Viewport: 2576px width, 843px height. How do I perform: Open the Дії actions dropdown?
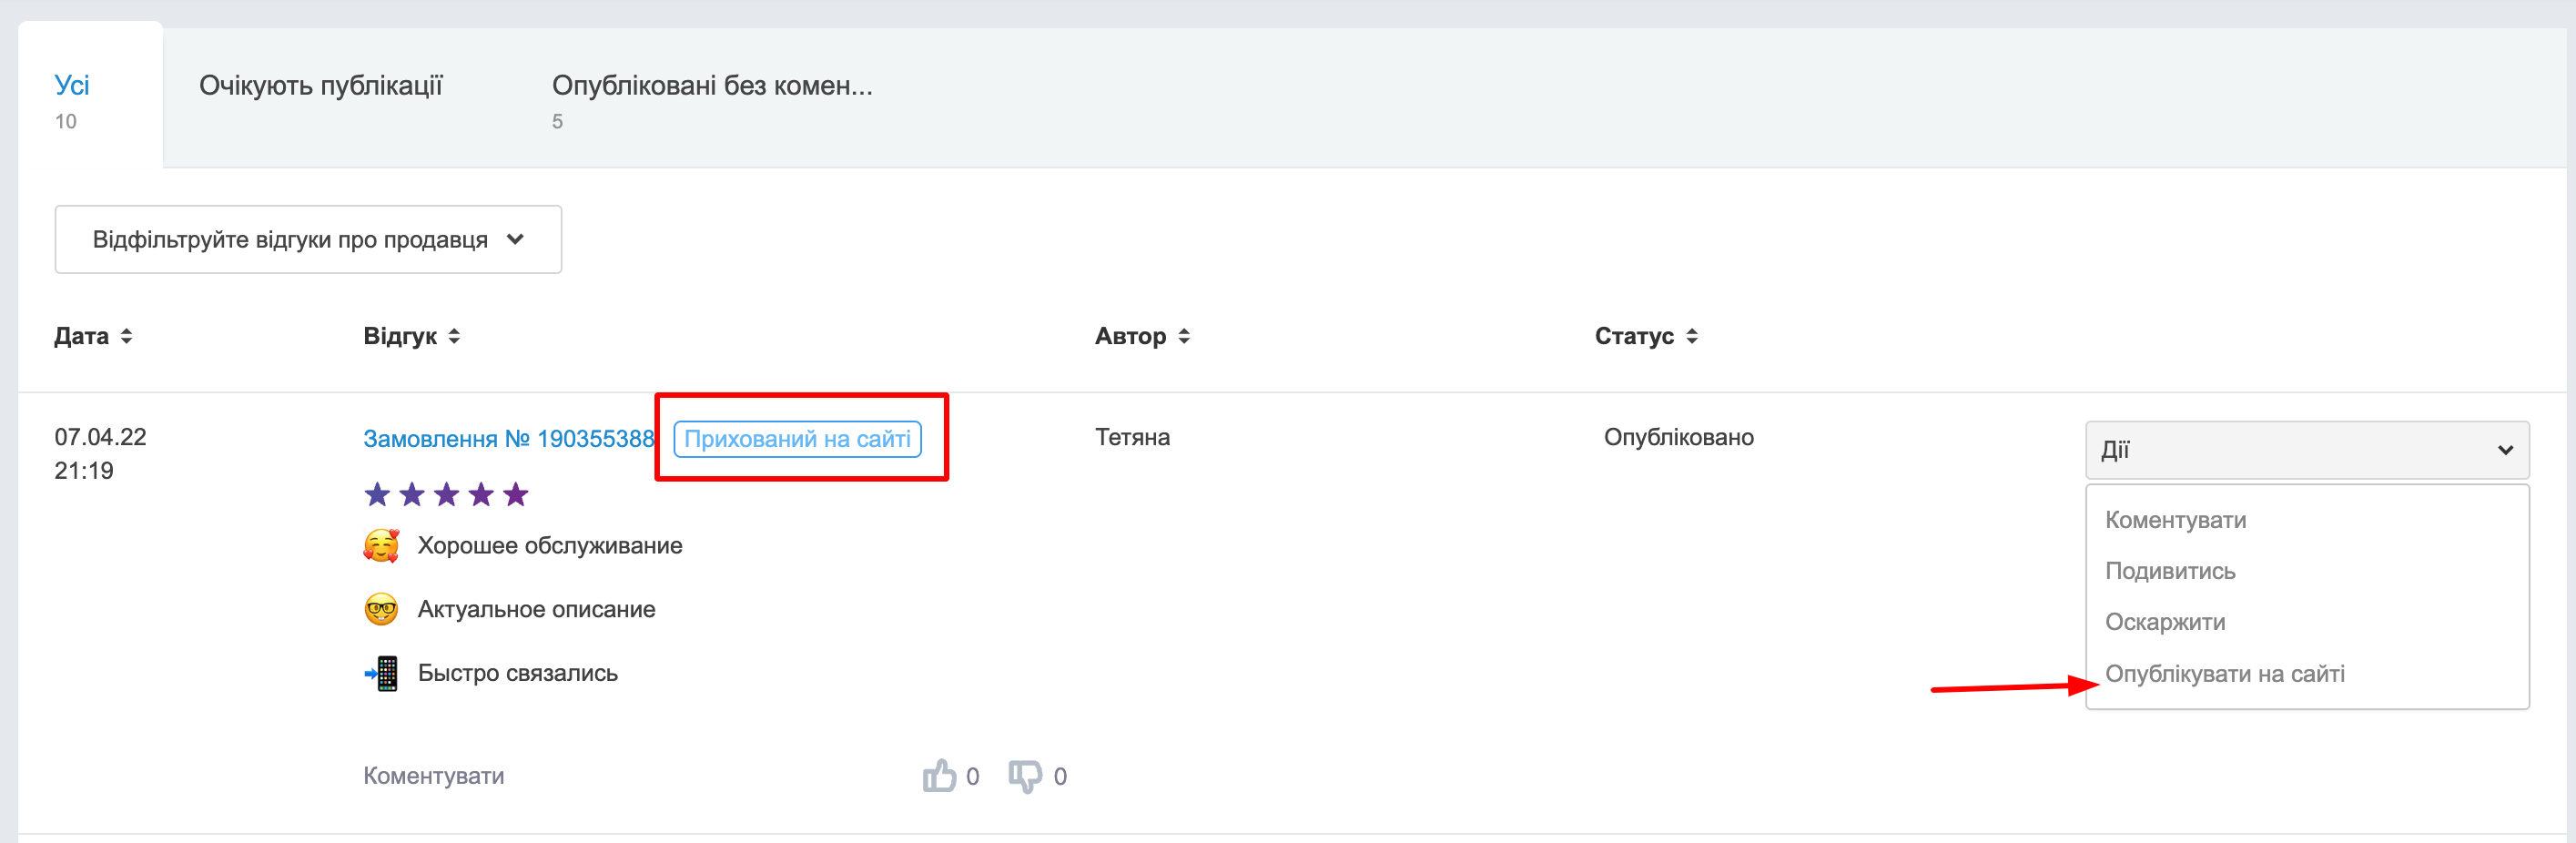pos(2307,450)
